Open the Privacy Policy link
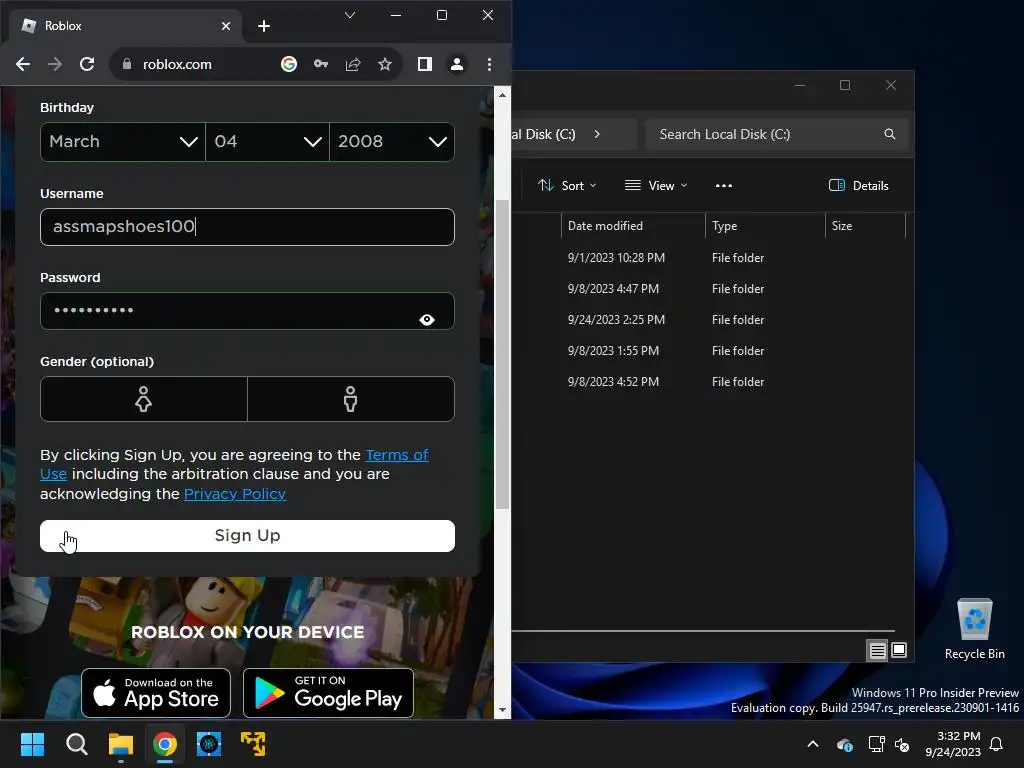 (x=235, y=494)
